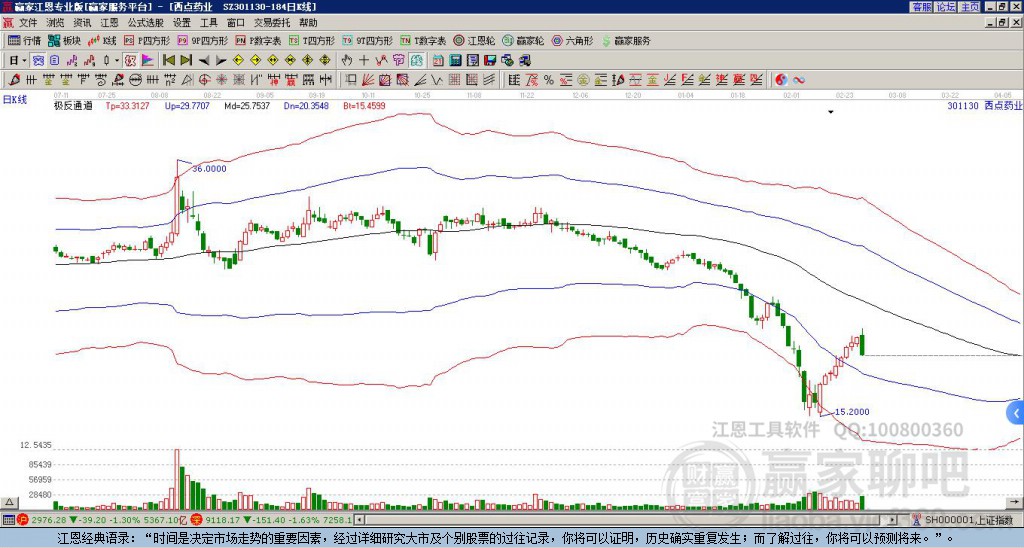Viewport: 1024px width, 548px height.
Task: Open the 9T四方形 tool
Action: point(368,40)
